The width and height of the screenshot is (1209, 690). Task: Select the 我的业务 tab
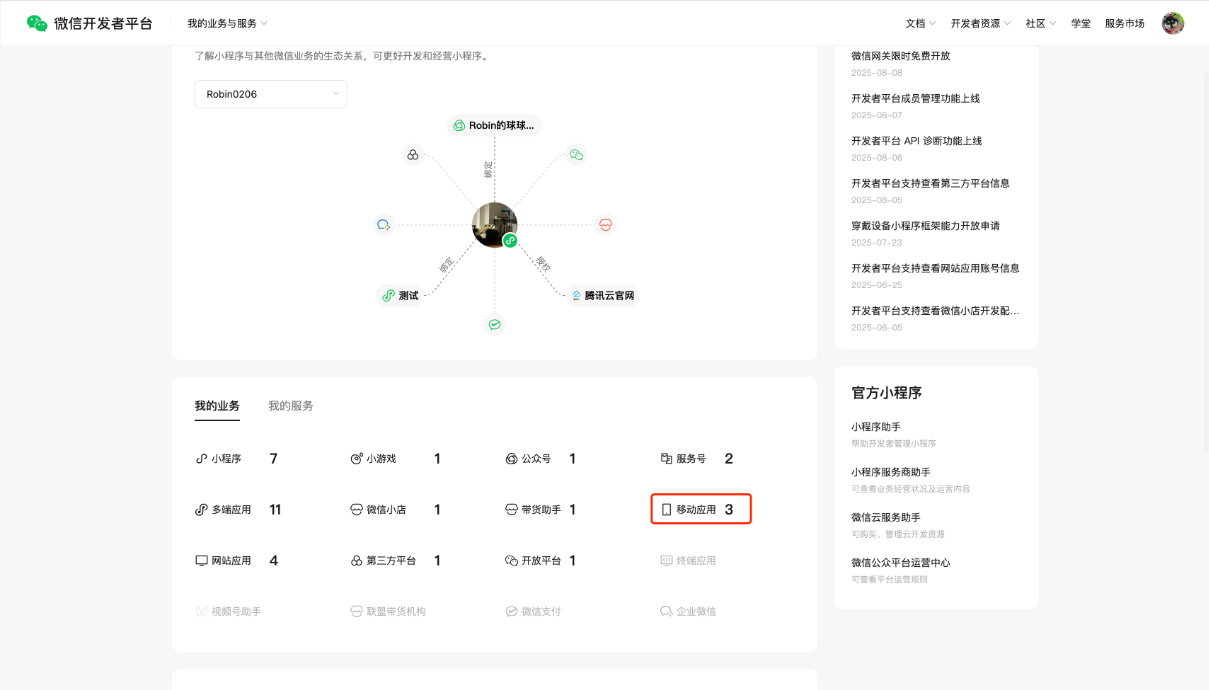click(217, 406)
